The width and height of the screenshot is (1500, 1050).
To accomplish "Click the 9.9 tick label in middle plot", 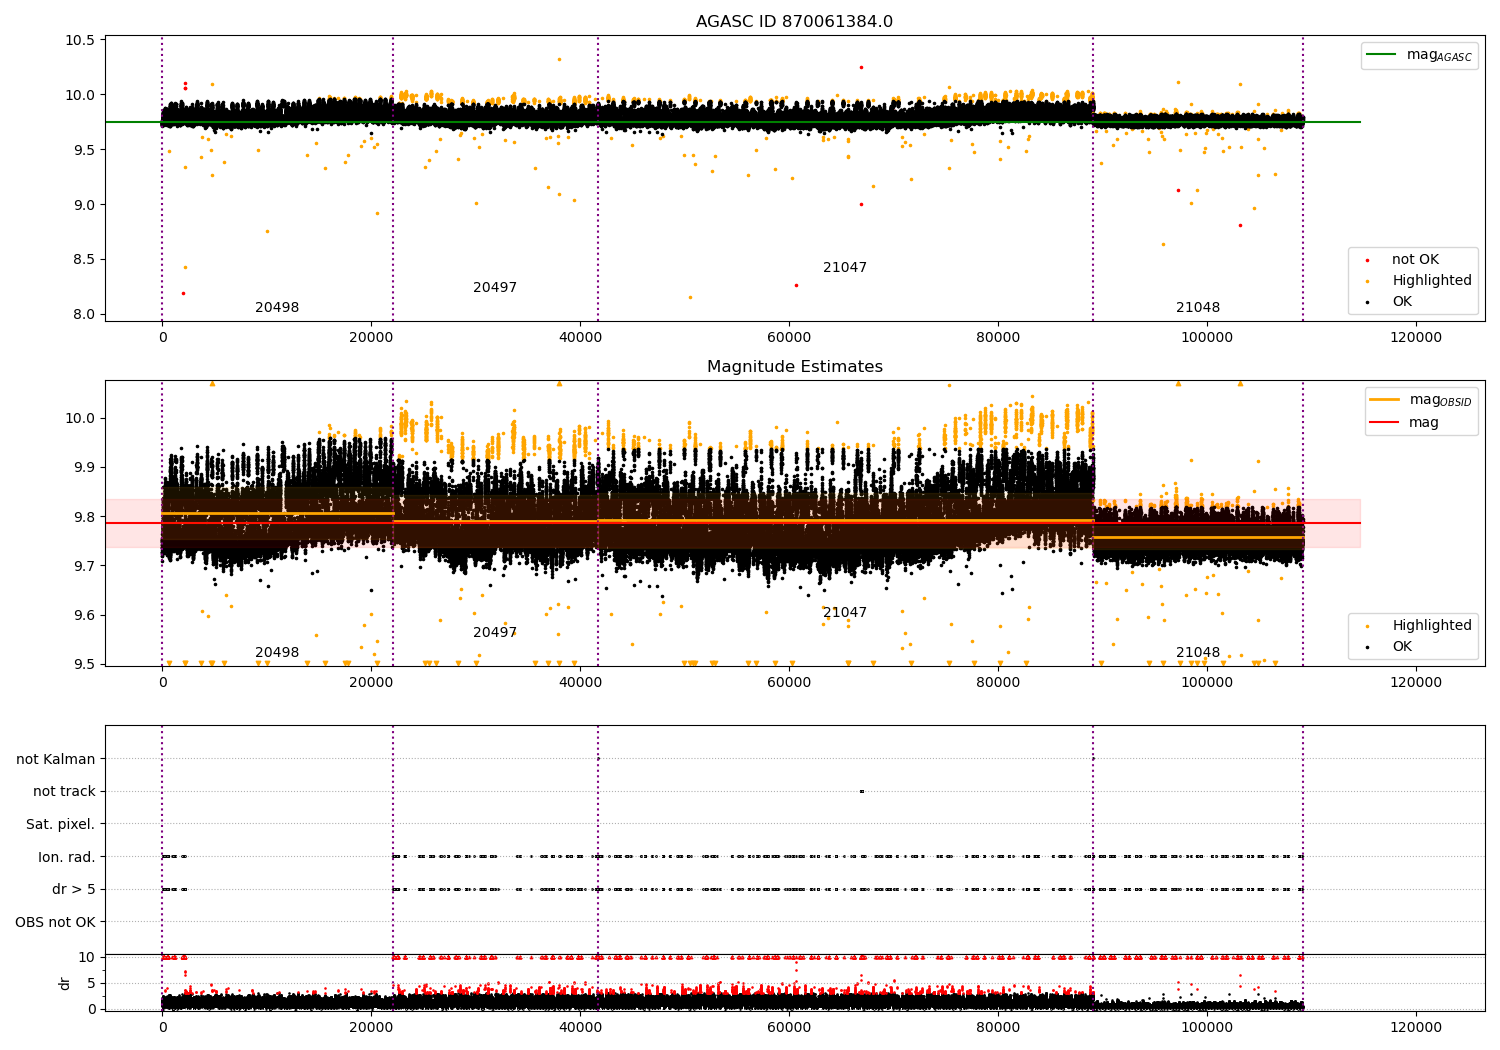I will click(83, 467).
